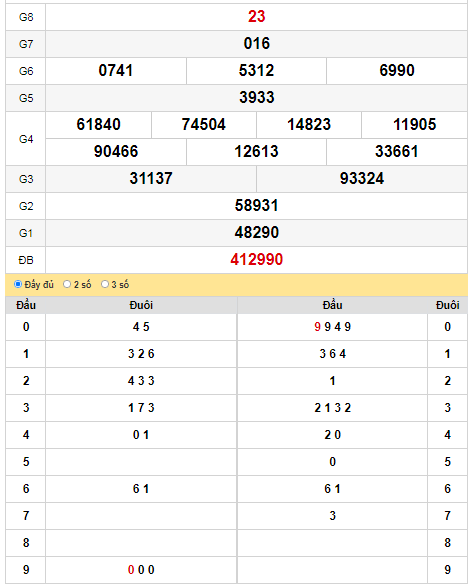This screenshot has height=585, width=470.
Task: Click the G2 row label
Action: (x=26, y=206)
